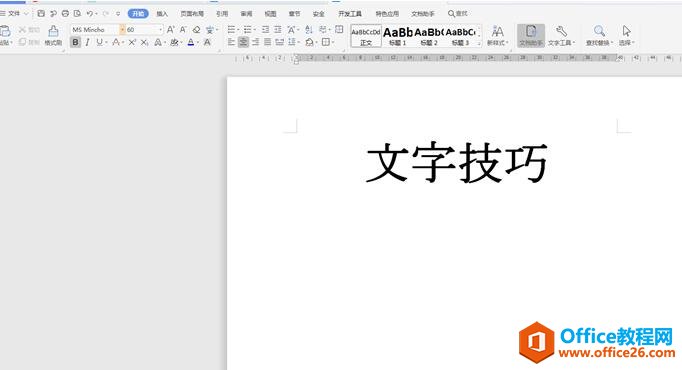This screenshot has width=682, height=370.
Task: Open the Page Layout tab
Action: [192, 13]
